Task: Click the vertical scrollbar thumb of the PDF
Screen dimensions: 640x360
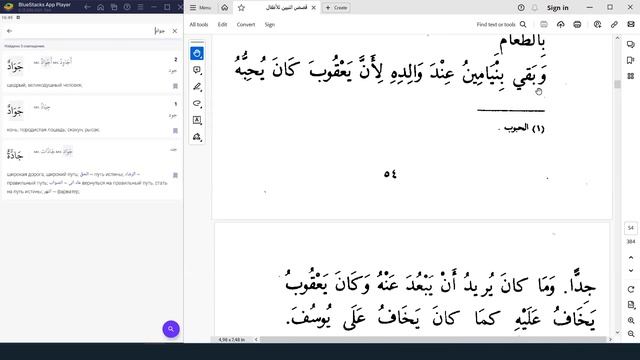Action: pos(617,84)
